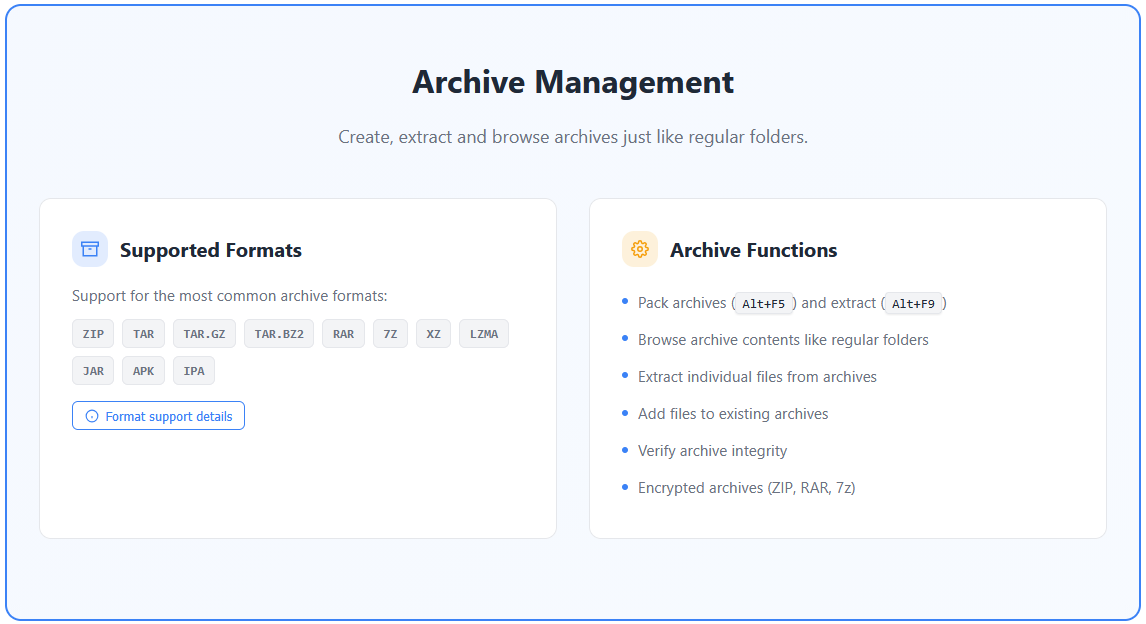Click the Alt+F9 keyboard shortcut badge
This screenshot has width=1146, height=624.
913,304
